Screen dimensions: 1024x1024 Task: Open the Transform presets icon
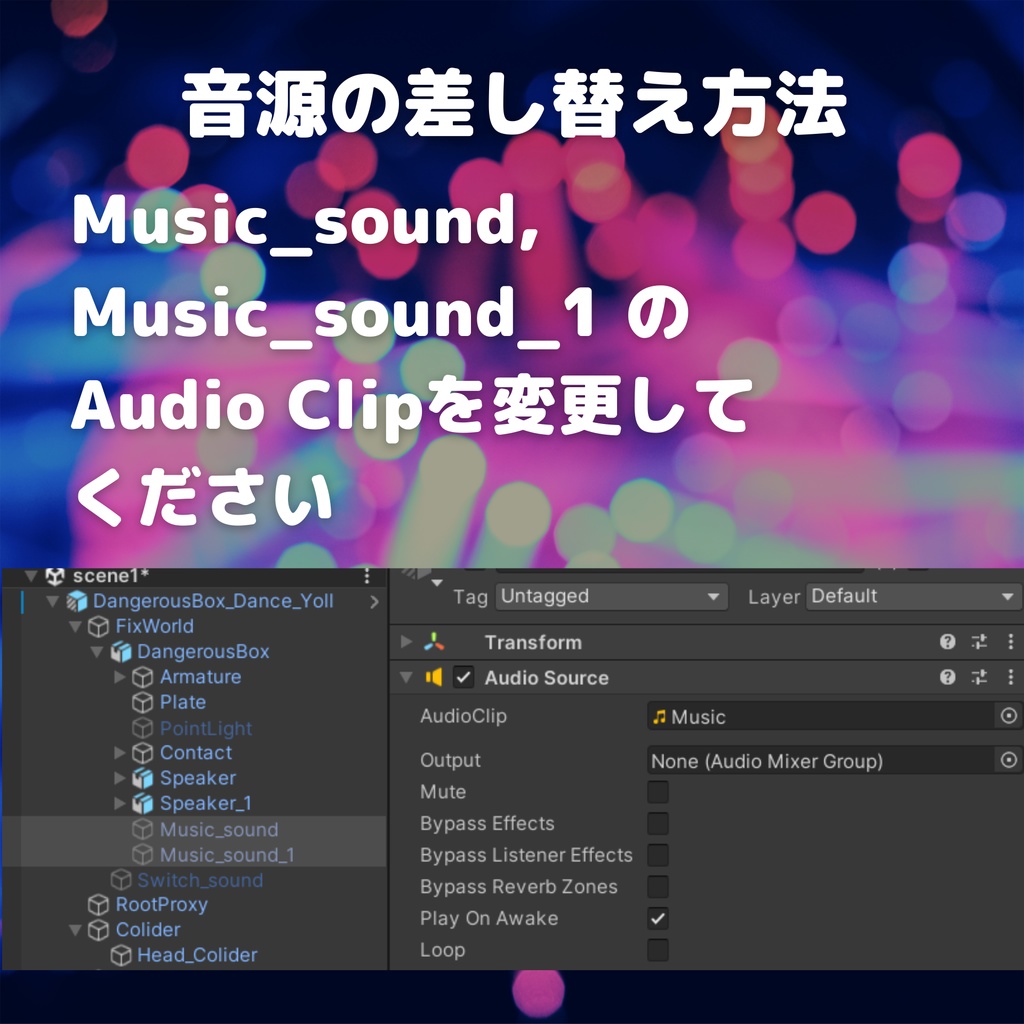[x=978, y=642]
